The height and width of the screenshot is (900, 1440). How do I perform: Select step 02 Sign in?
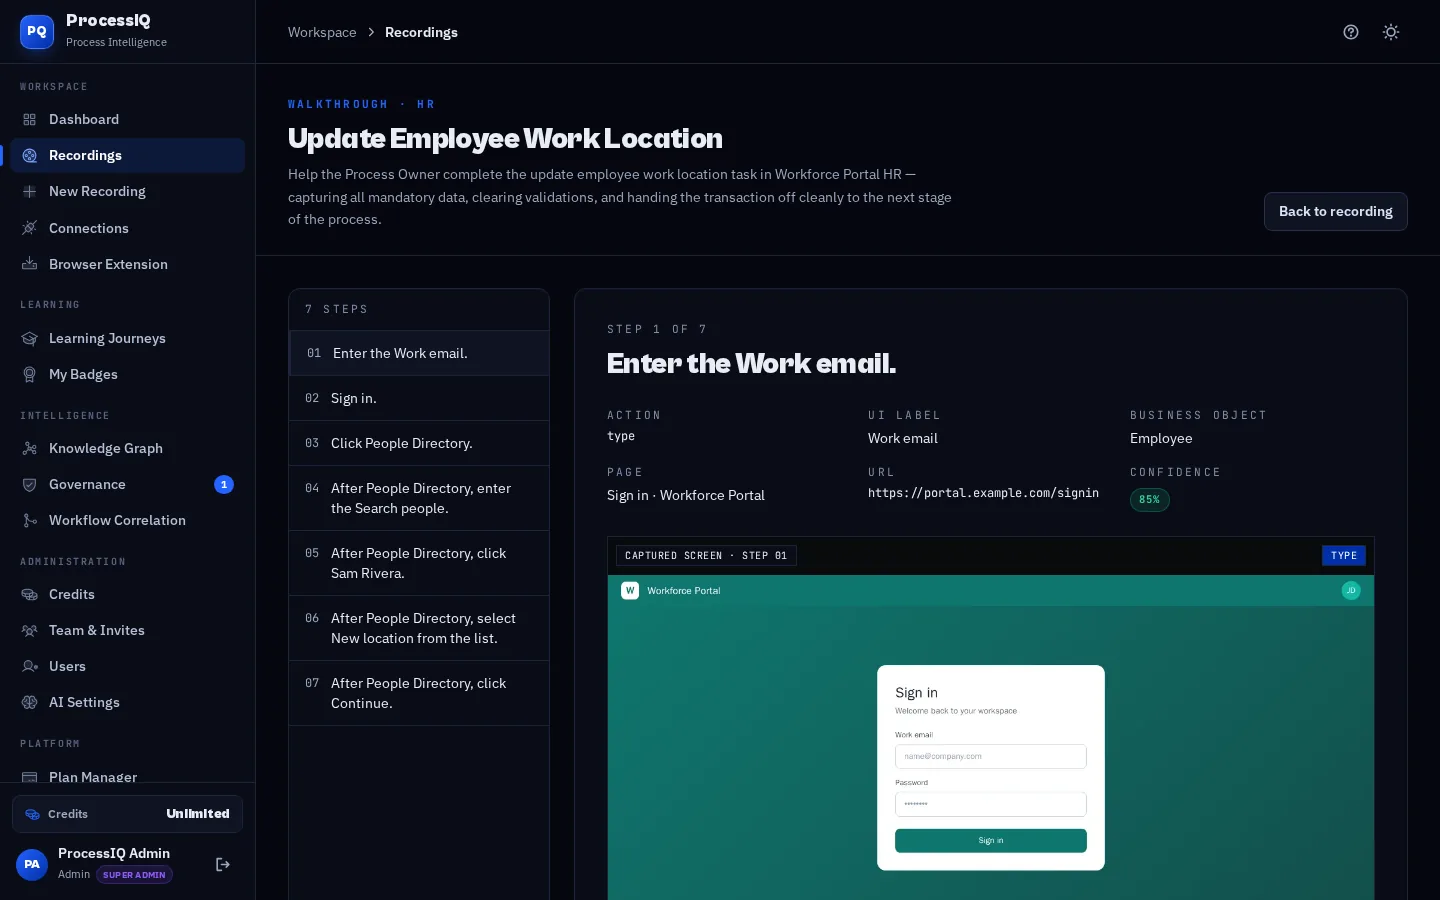(x=419, y=398)
